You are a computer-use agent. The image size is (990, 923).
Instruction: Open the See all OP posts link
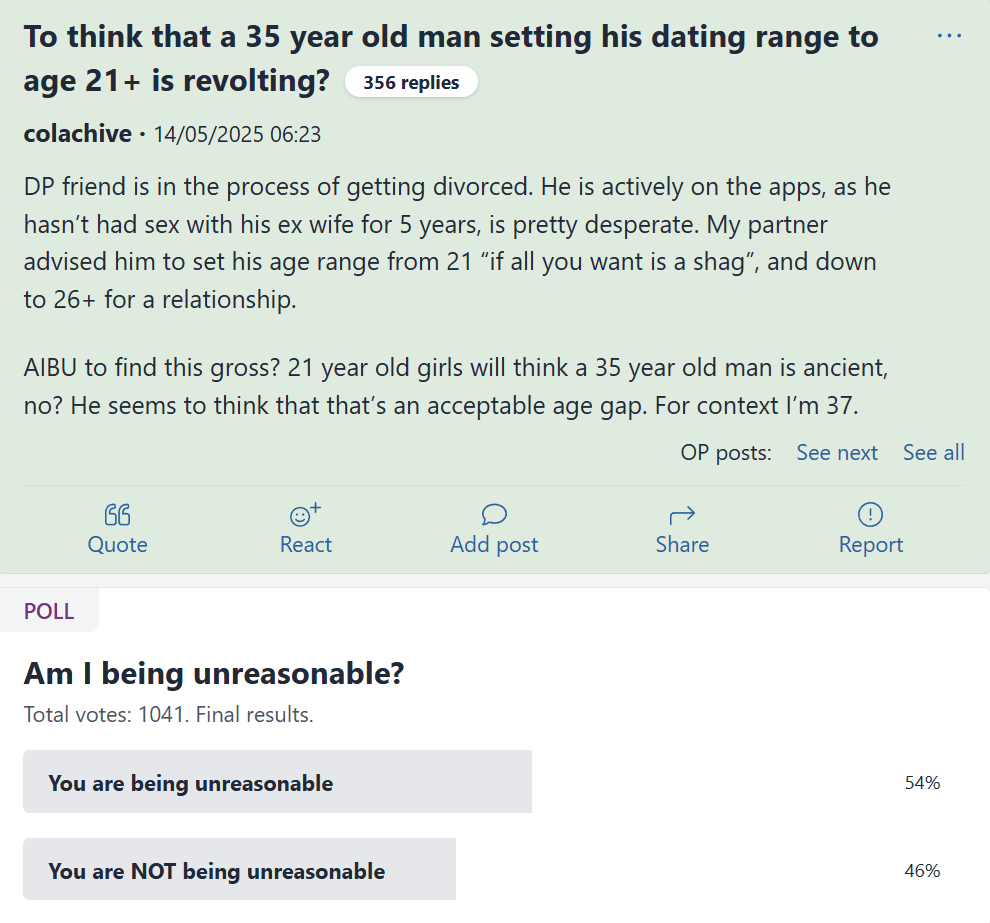pyautogui.click(x=933, y=453)
